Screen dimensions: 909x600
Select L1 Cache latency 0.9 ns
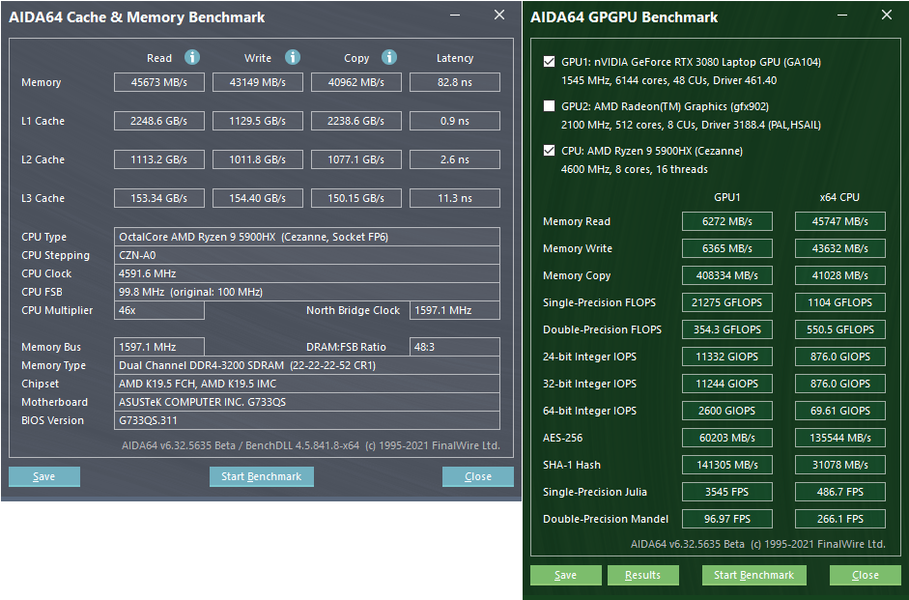[454, 121]
